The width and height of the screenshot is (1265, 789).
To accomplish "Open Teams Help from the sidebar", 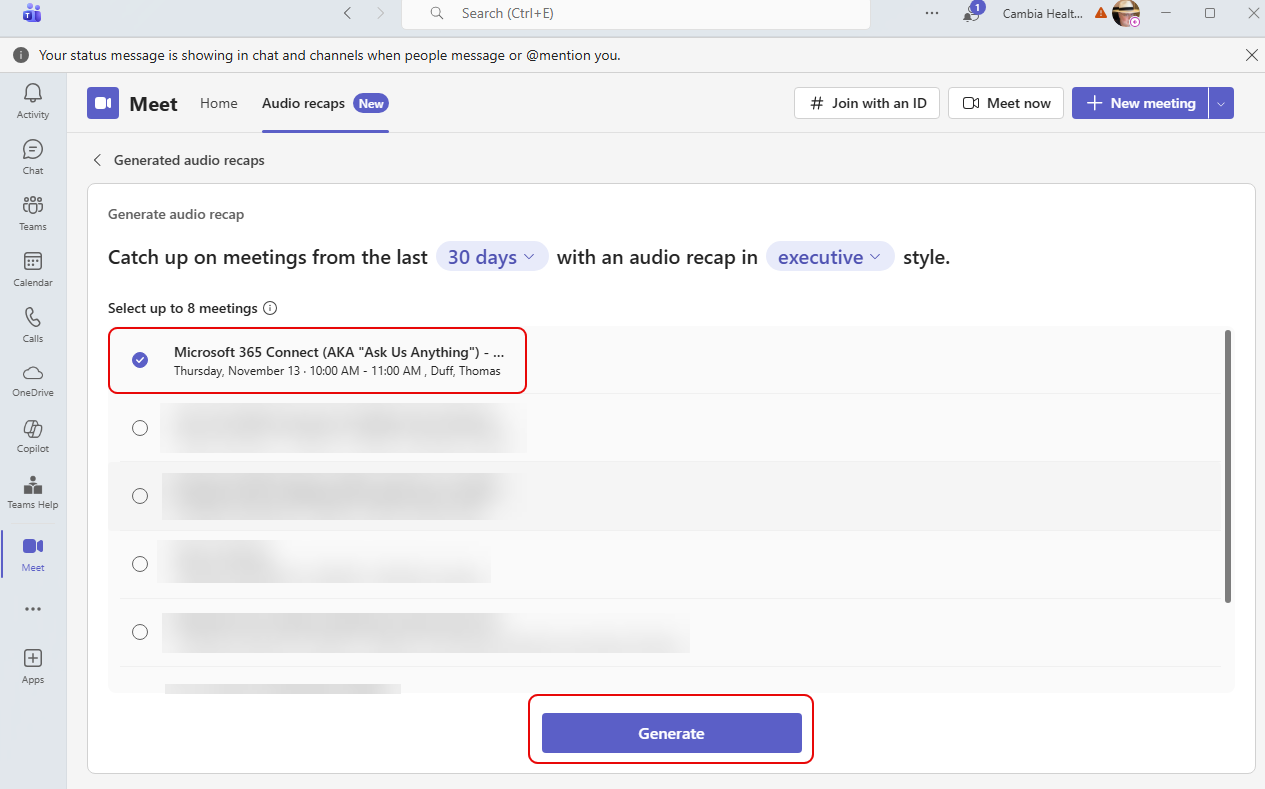I will [x=32, y=489].
